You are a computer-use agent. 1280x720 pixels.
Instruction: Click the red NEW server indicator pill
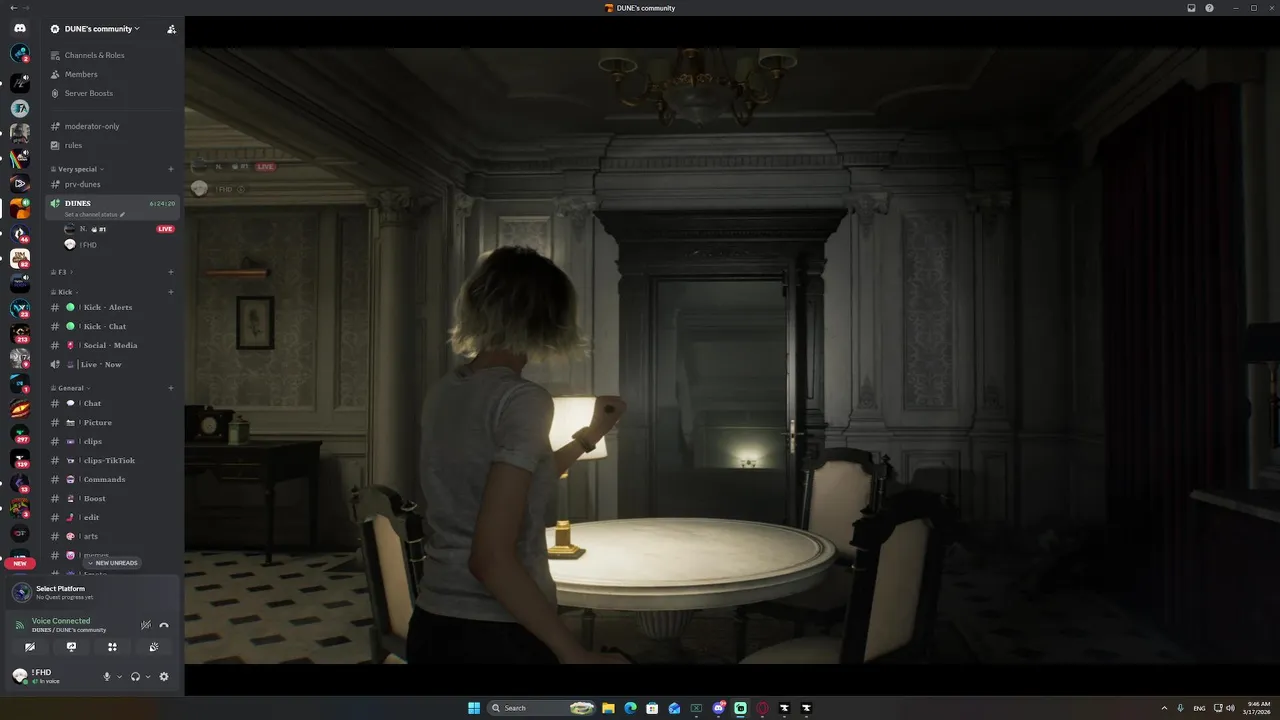(20, 563)
